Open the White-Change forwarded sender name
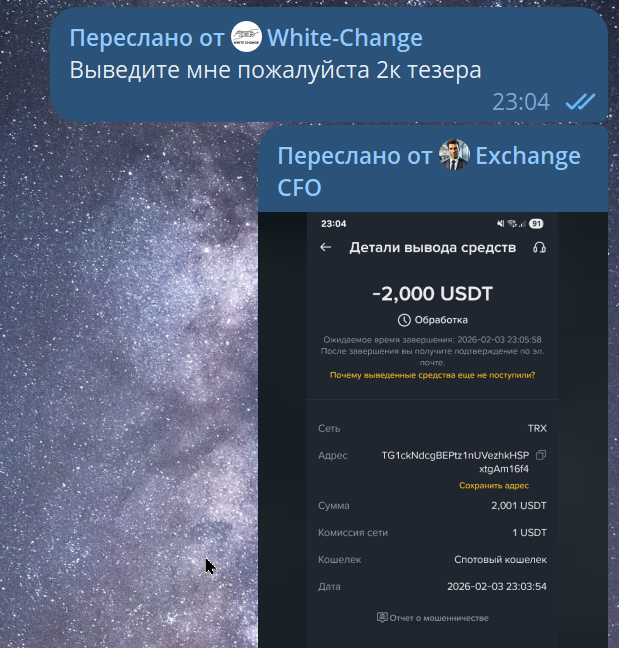619x648 pixels. tap(345, 38)
